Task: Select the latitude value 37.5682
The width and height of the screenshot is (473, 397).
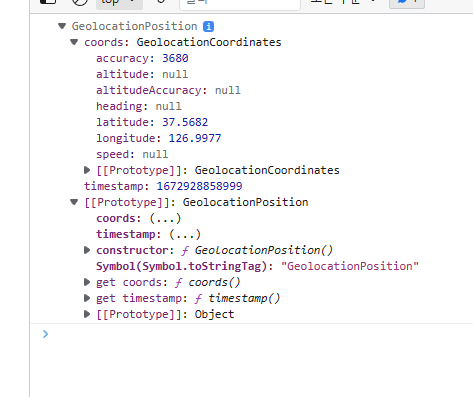Action: (x=185, y=122)
